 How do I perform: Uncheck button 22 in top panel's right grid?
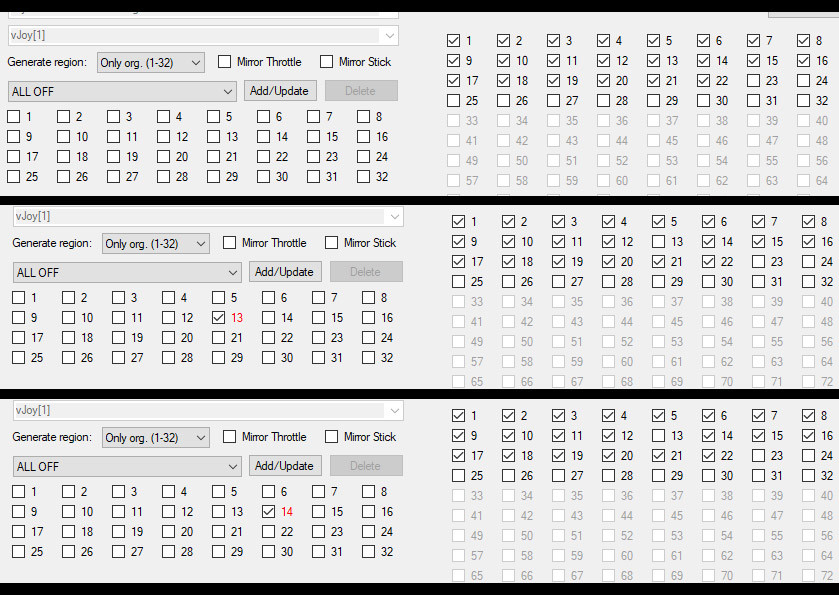click(x=703, y=80)
